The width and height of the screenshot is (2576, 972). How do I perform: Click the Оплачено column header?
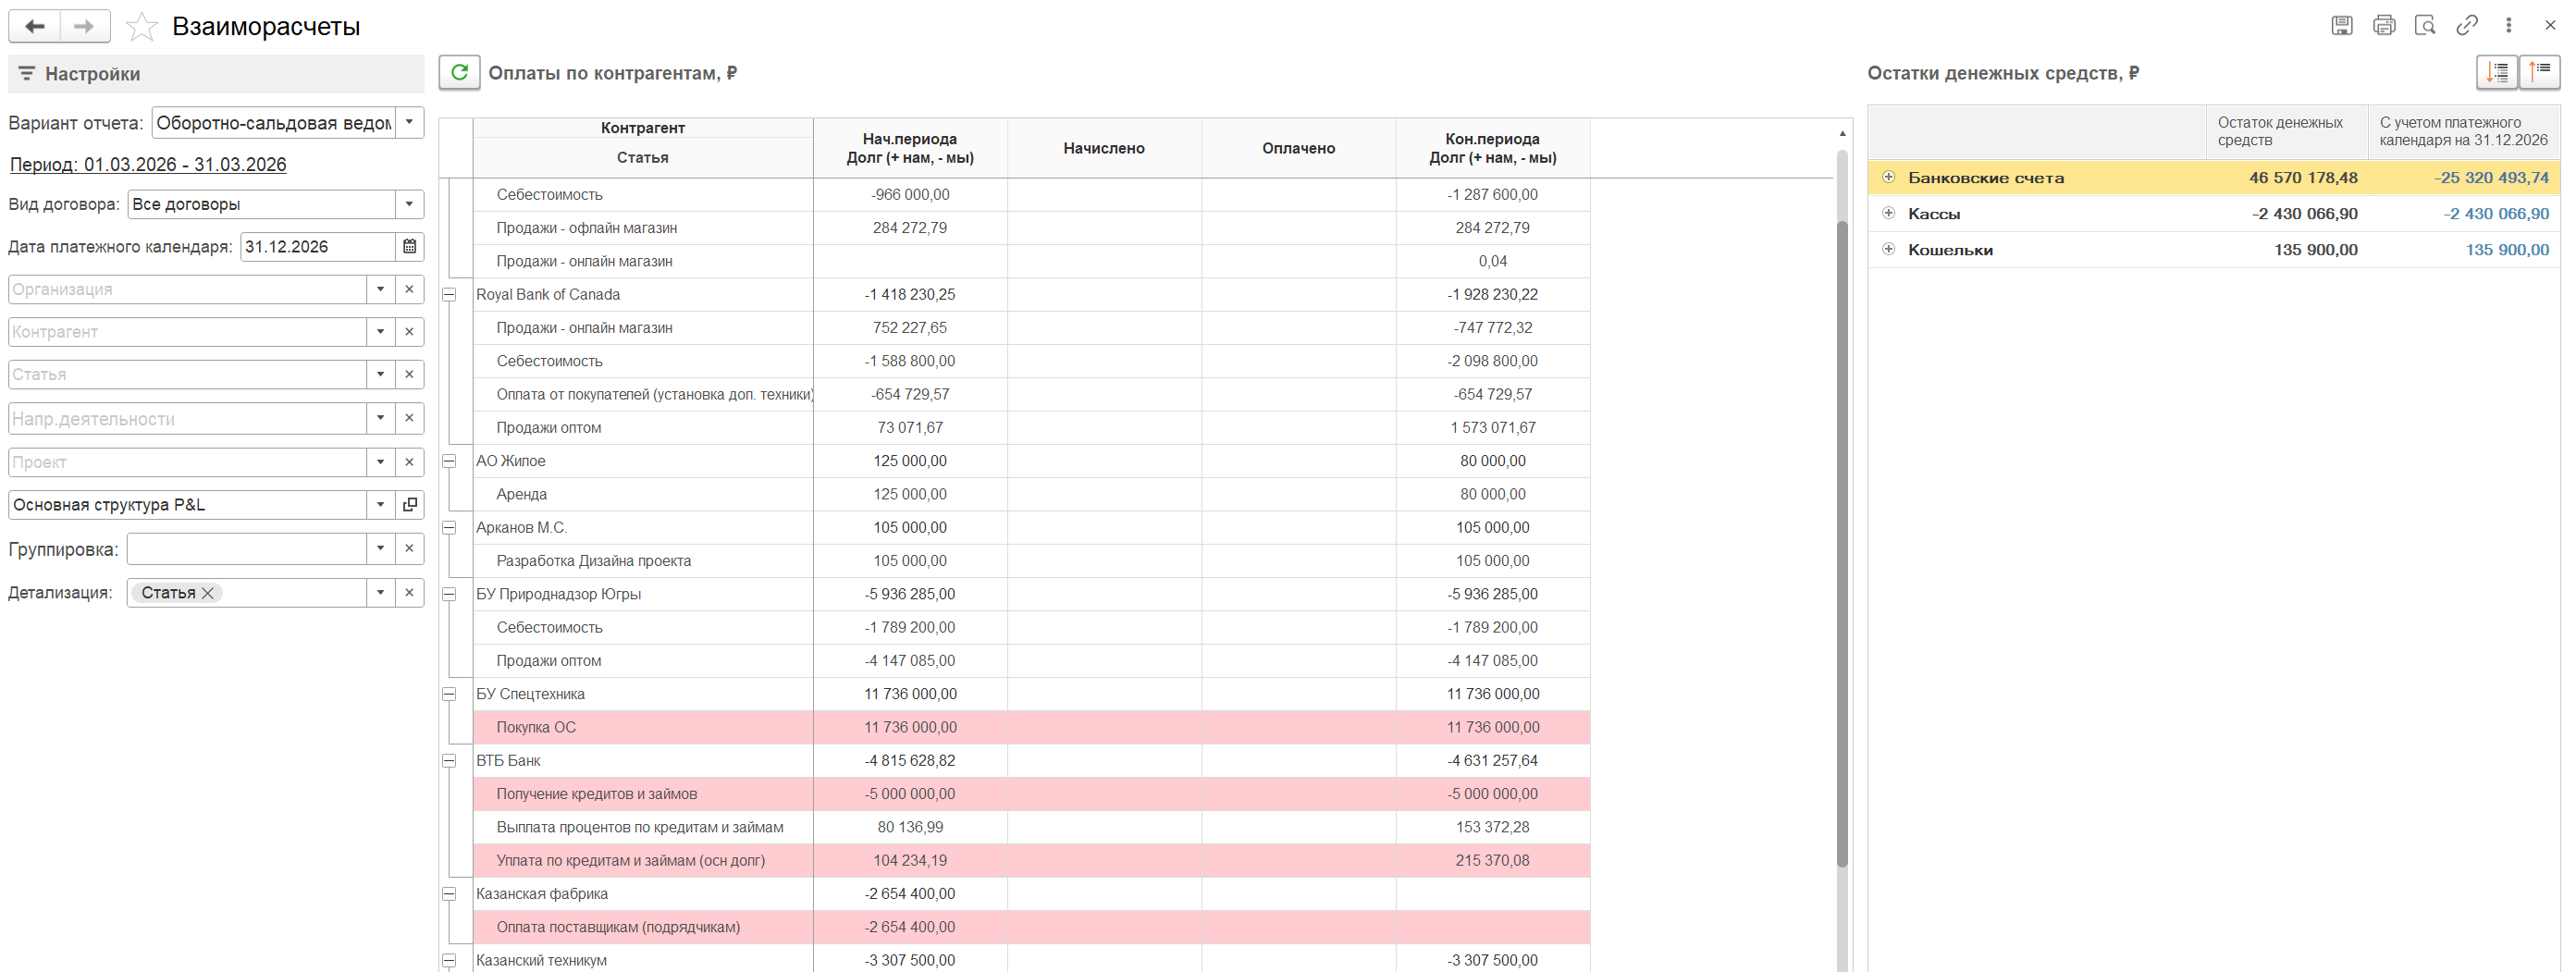1298,148
